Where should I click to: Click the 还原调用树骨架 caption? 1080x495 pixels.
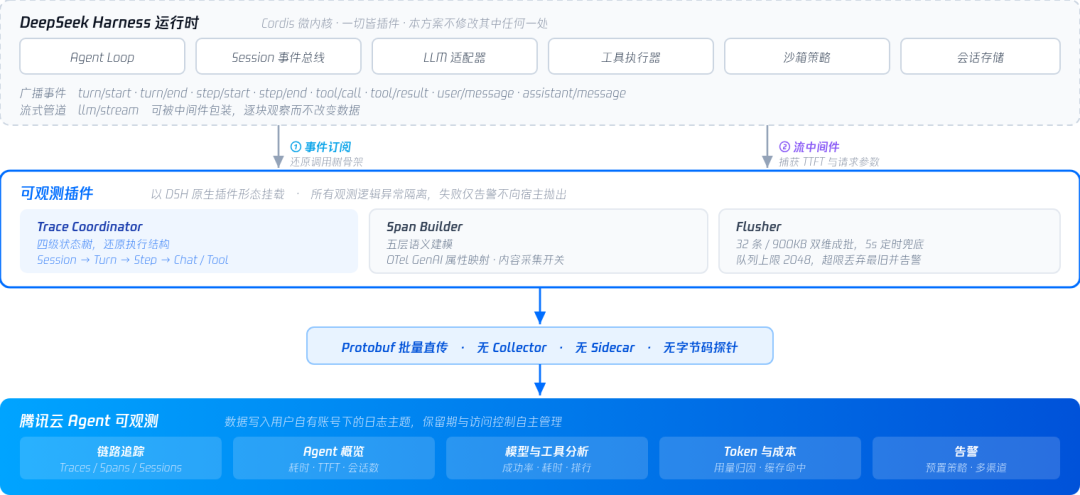tap(326, 162)
